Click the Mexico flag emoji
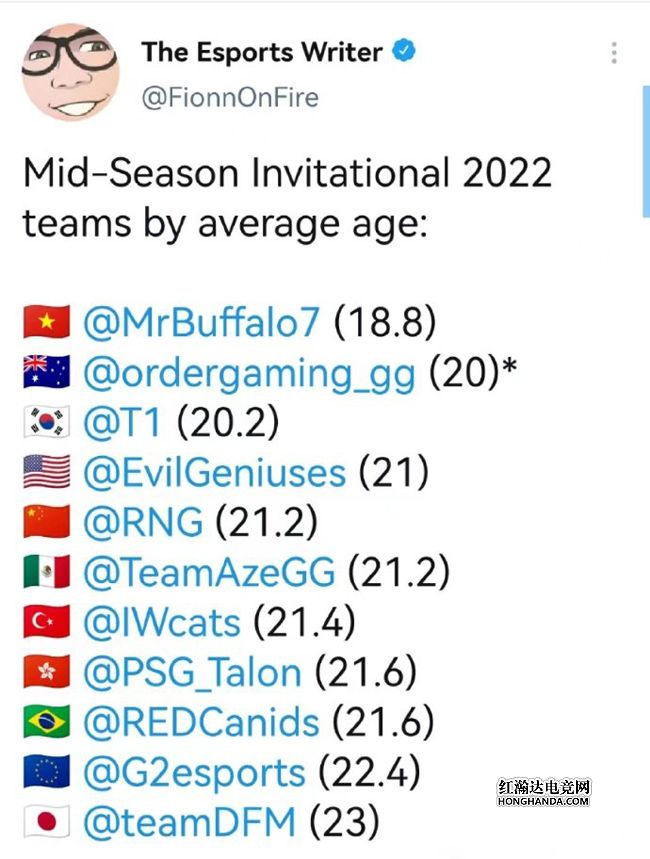The image size is (650, 859). pos(46,572)
